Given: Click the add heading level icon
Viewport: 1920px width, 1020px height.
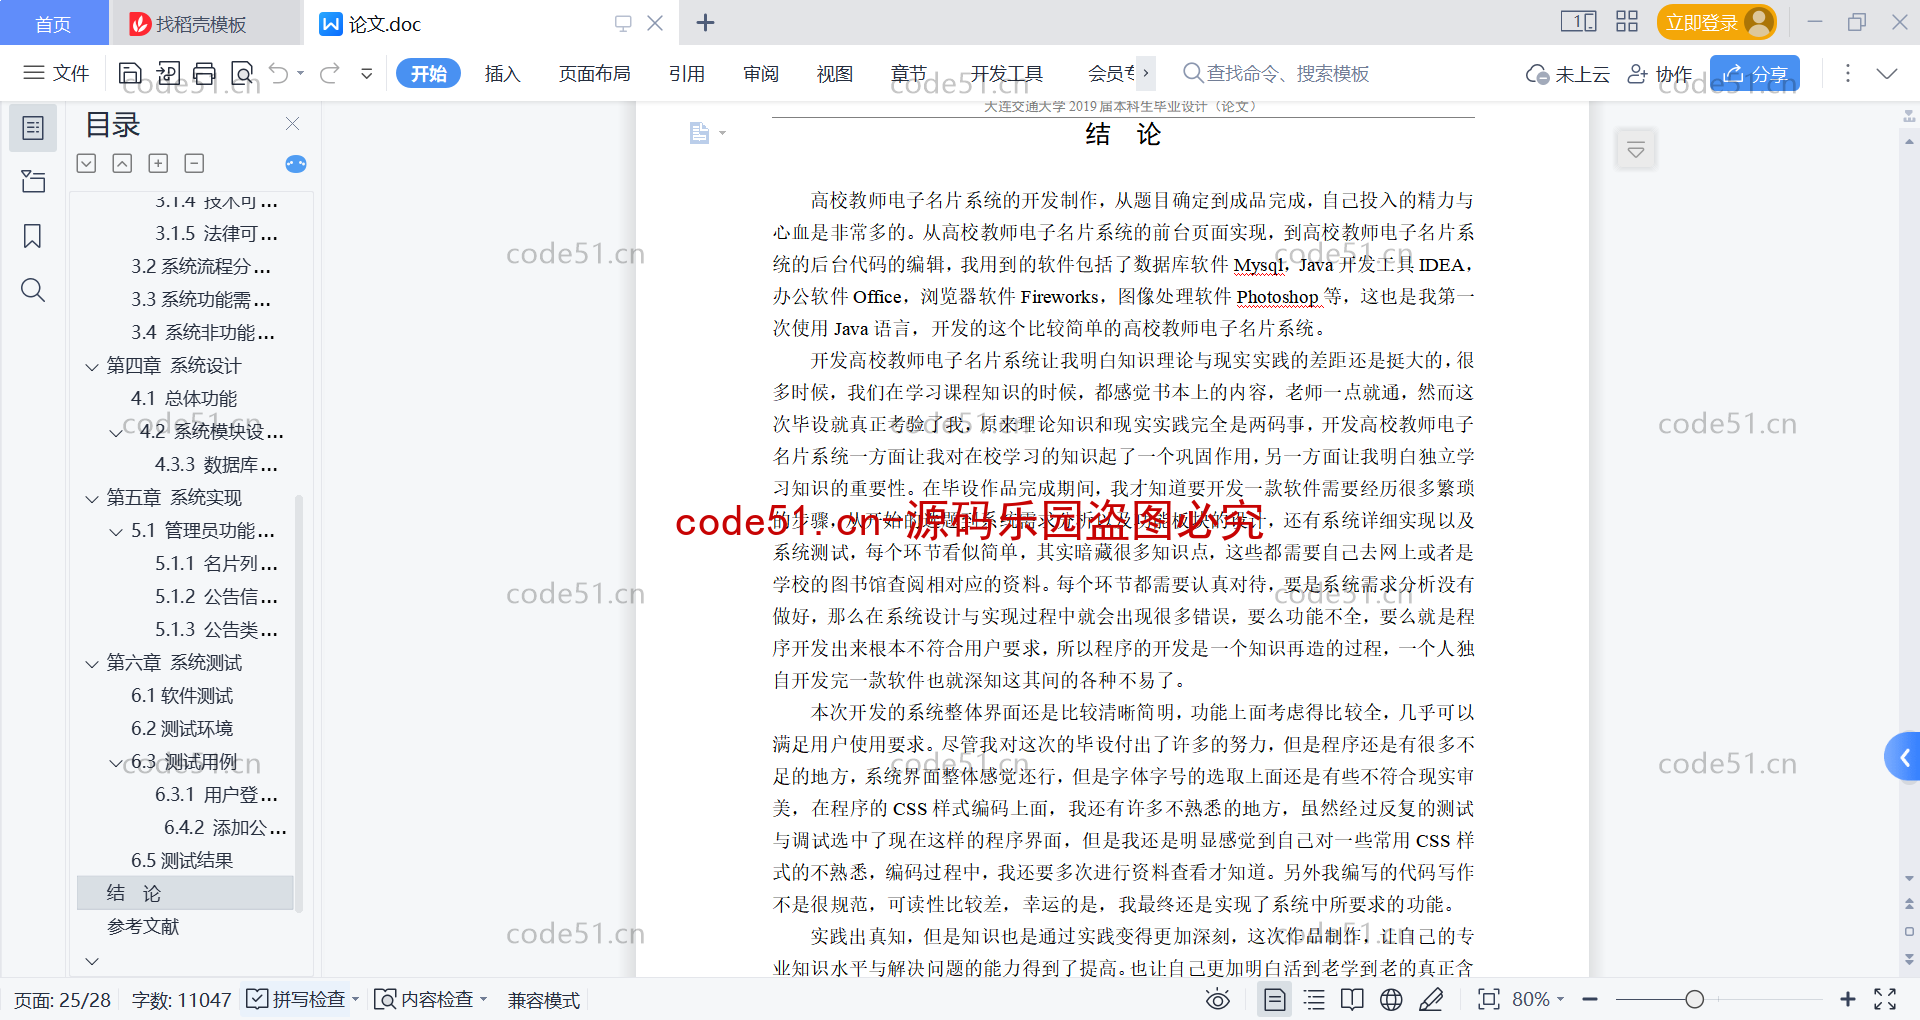Looking at the screenshot, I should pos(158,163).
